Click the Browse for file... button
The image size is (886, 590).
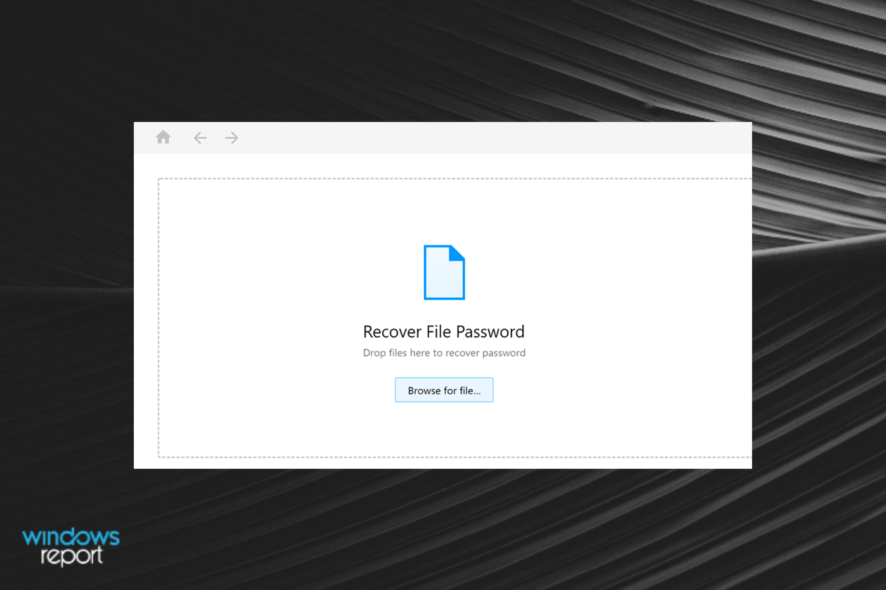click(x=444, y=390)
